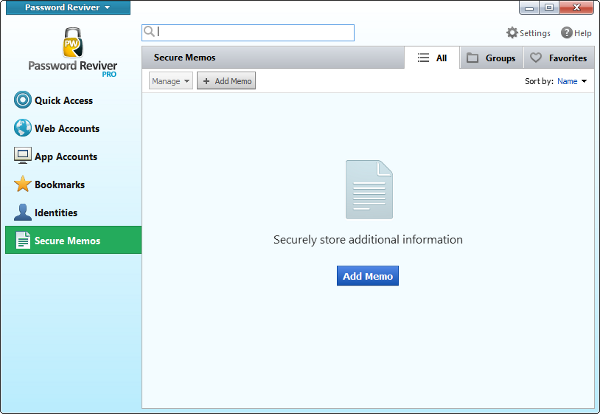Click inside the search input field
The width and height of the screenshot is (600, 414).
[x=248, y=33]
